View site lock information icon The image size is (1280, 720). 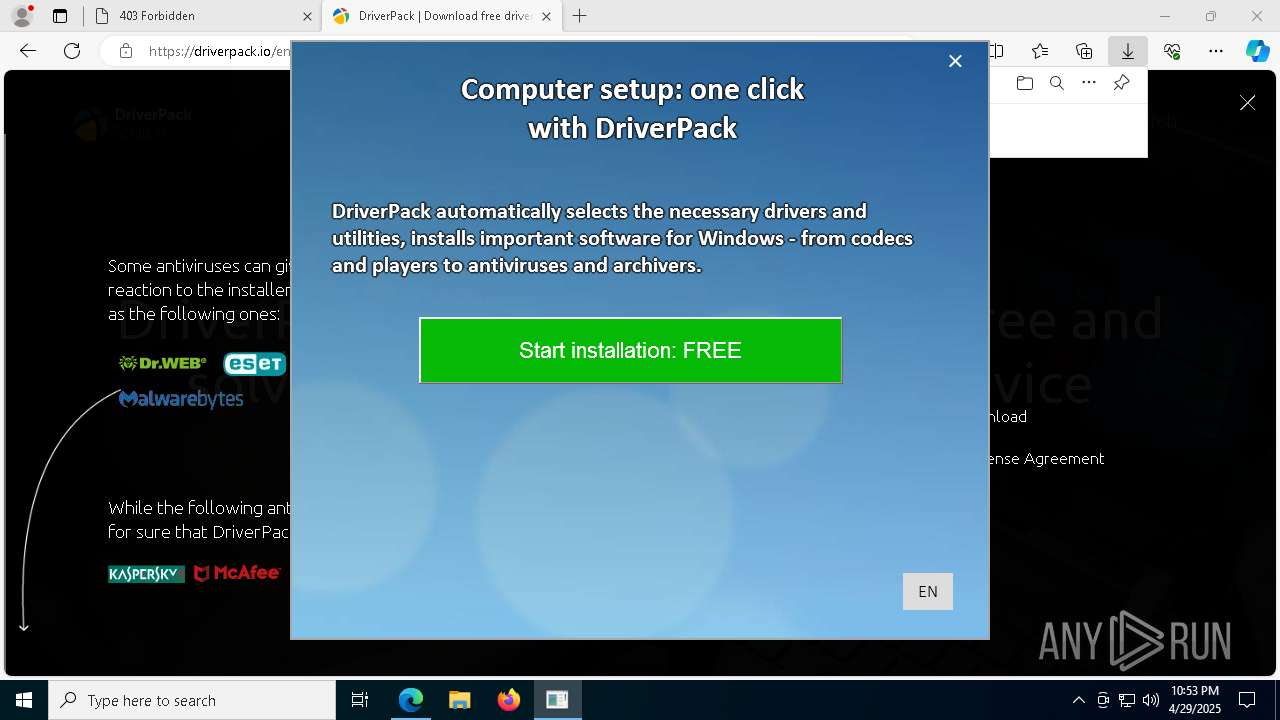[x=126, y=51]
